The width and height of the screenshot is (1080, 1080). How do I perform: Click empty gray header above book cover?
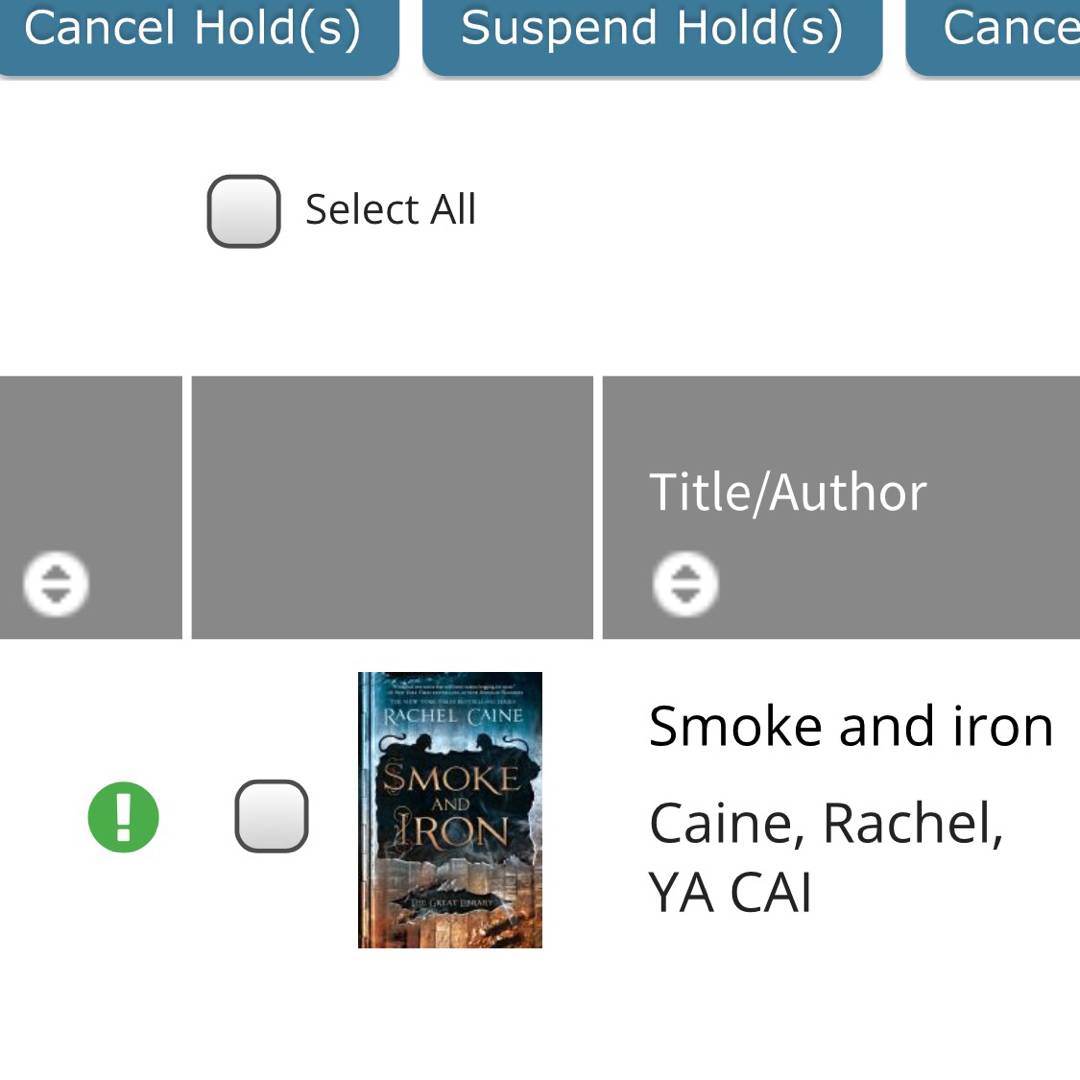[392, 506]
